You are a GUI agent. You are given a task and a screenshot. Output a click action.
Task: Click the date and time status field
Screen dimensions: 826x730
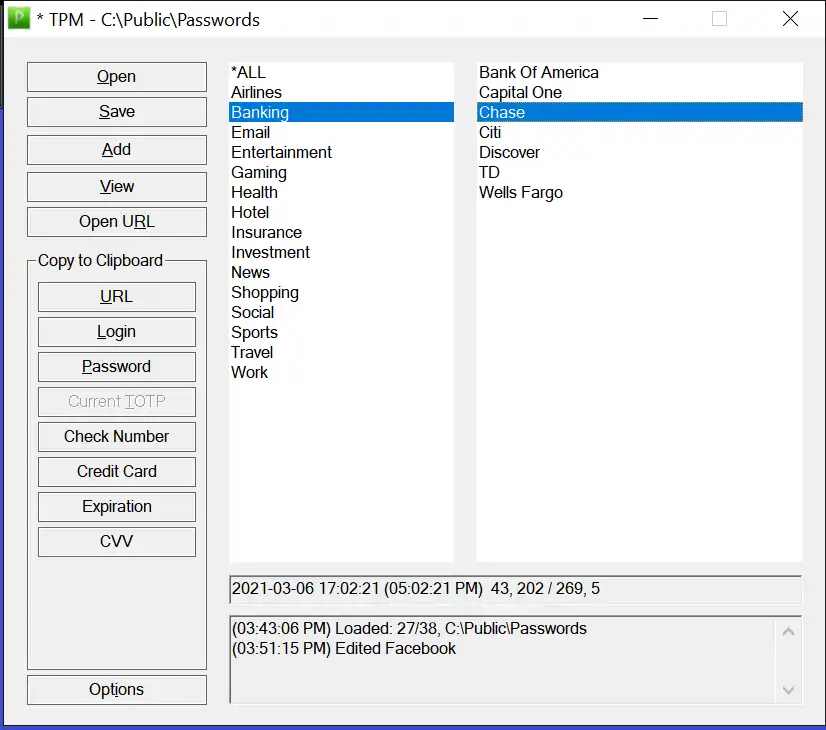[x=516, y=589]
